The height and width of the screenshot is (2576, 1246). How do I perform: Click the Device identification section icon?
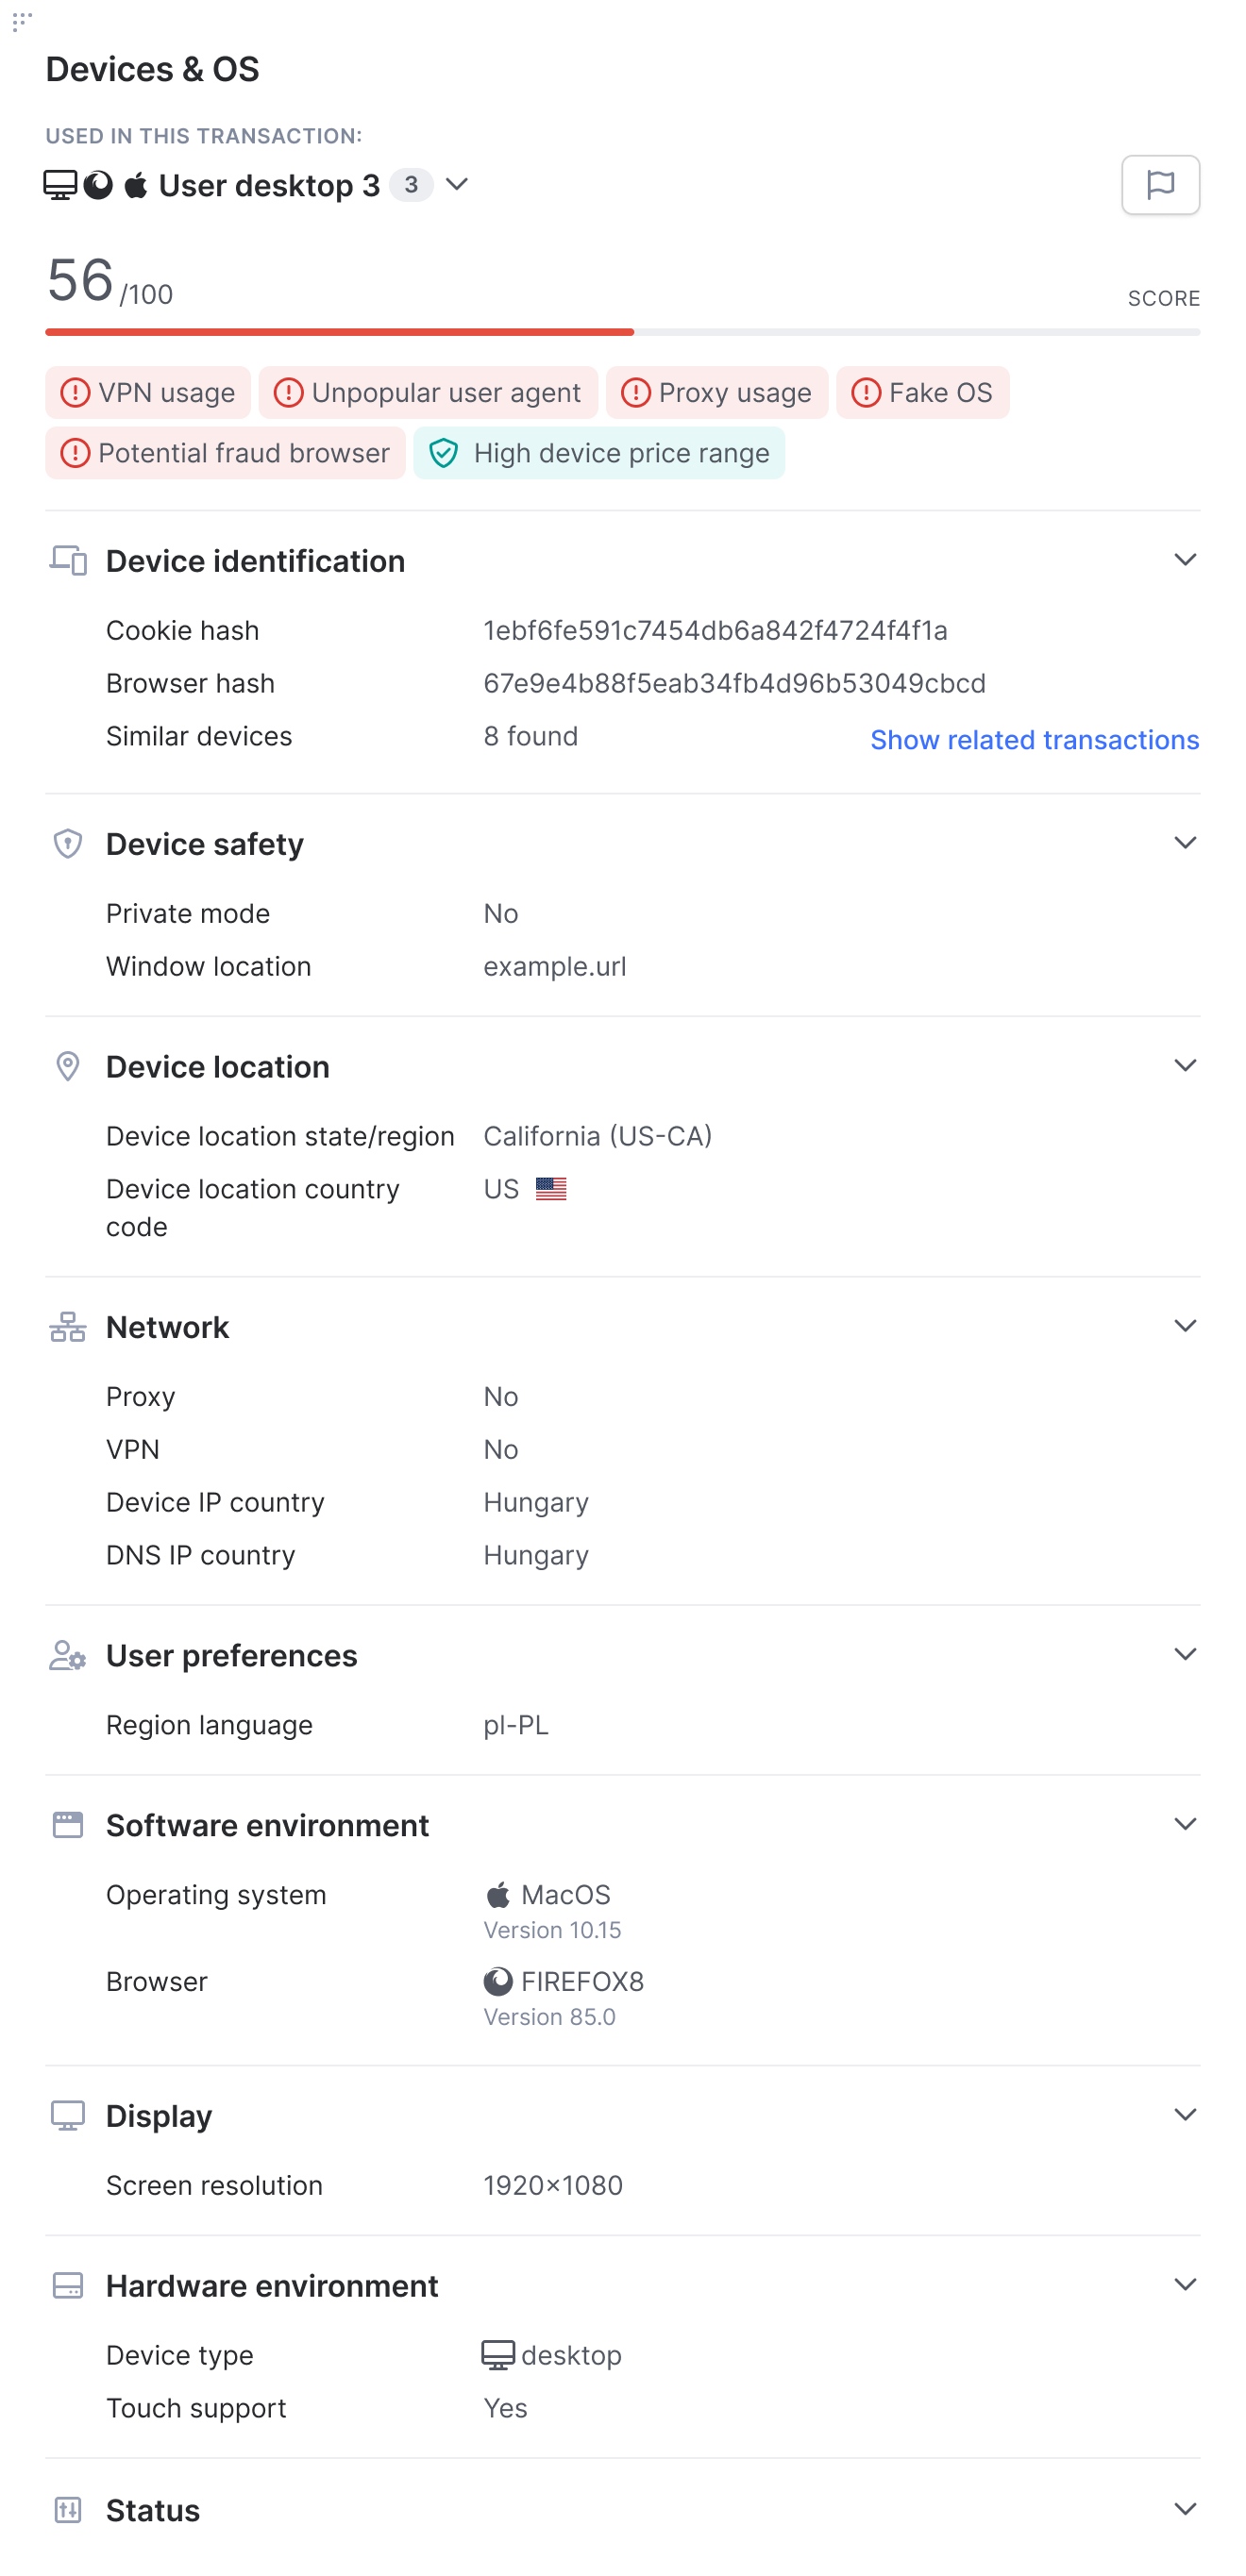click(68, 560)
